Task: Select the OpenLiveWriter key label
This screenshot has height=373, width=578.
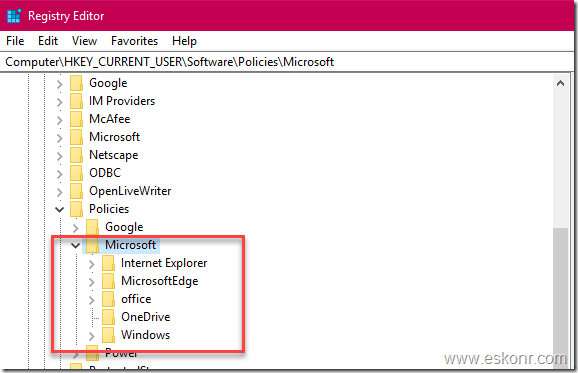Action: (x=130, y=191)
